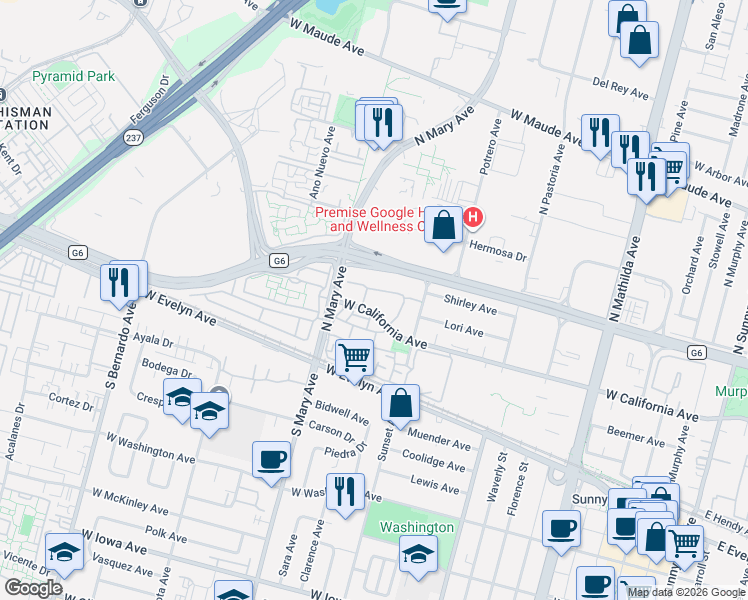
Task: Click the restaurant marker on W Washington Ave
Action: [345, 493]
